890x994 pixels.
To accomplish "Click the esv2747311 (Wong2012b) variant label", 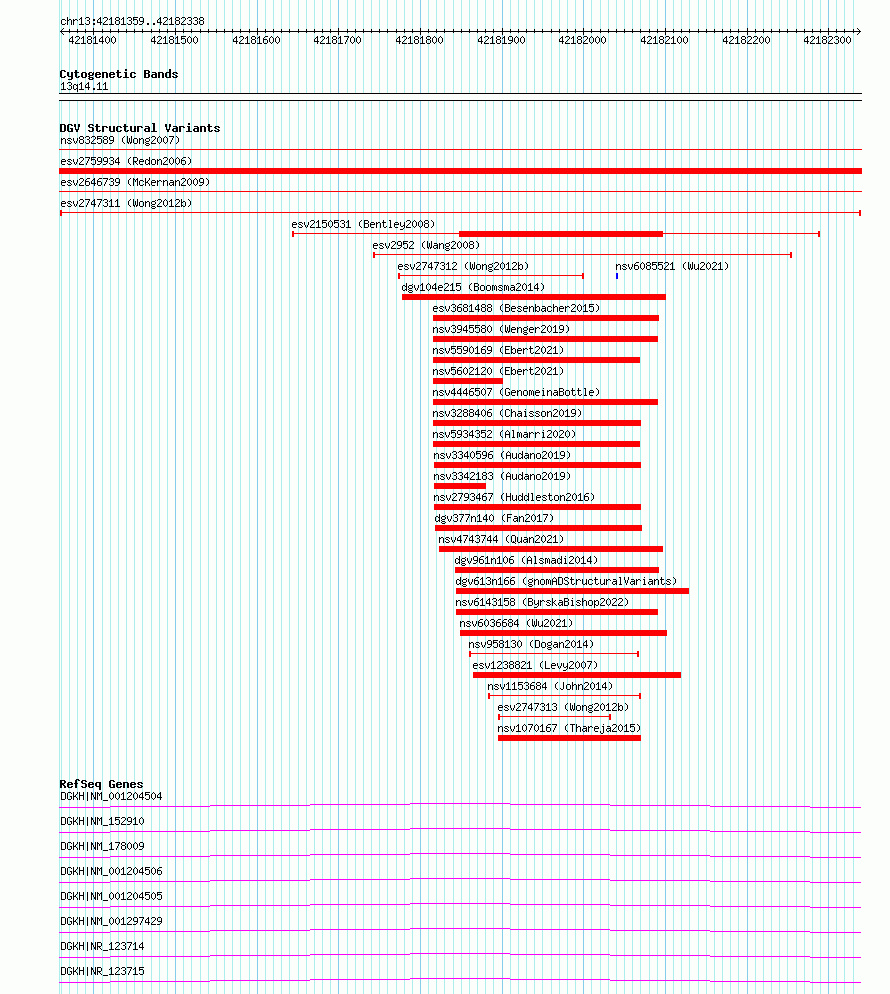I will 126,203.
